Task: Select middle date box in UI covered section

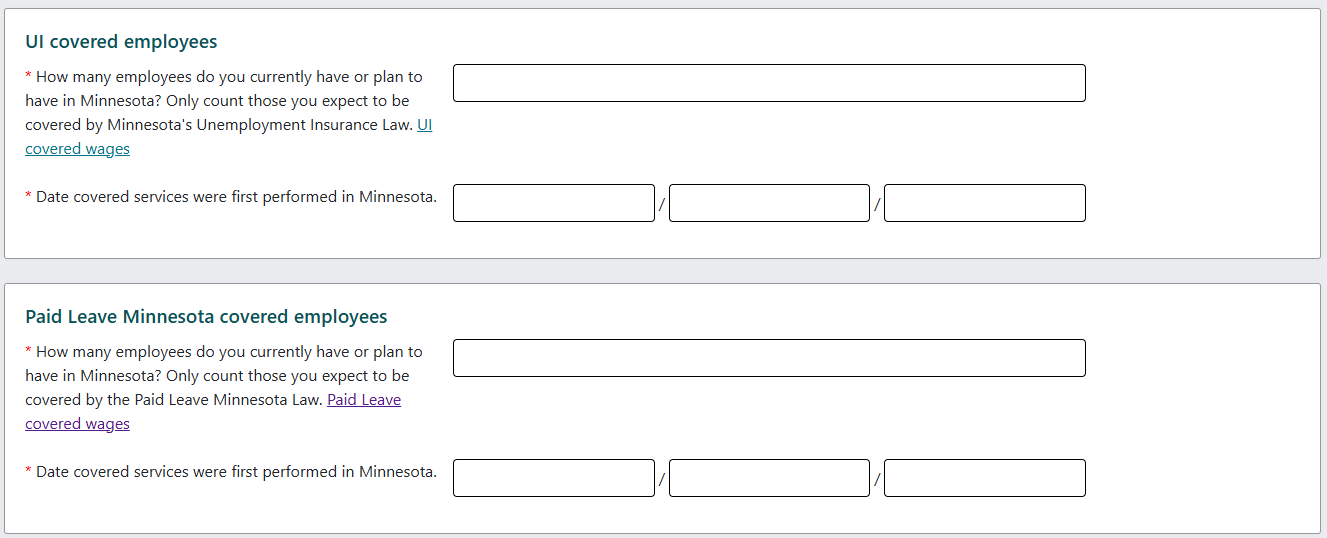Action: 769,203
